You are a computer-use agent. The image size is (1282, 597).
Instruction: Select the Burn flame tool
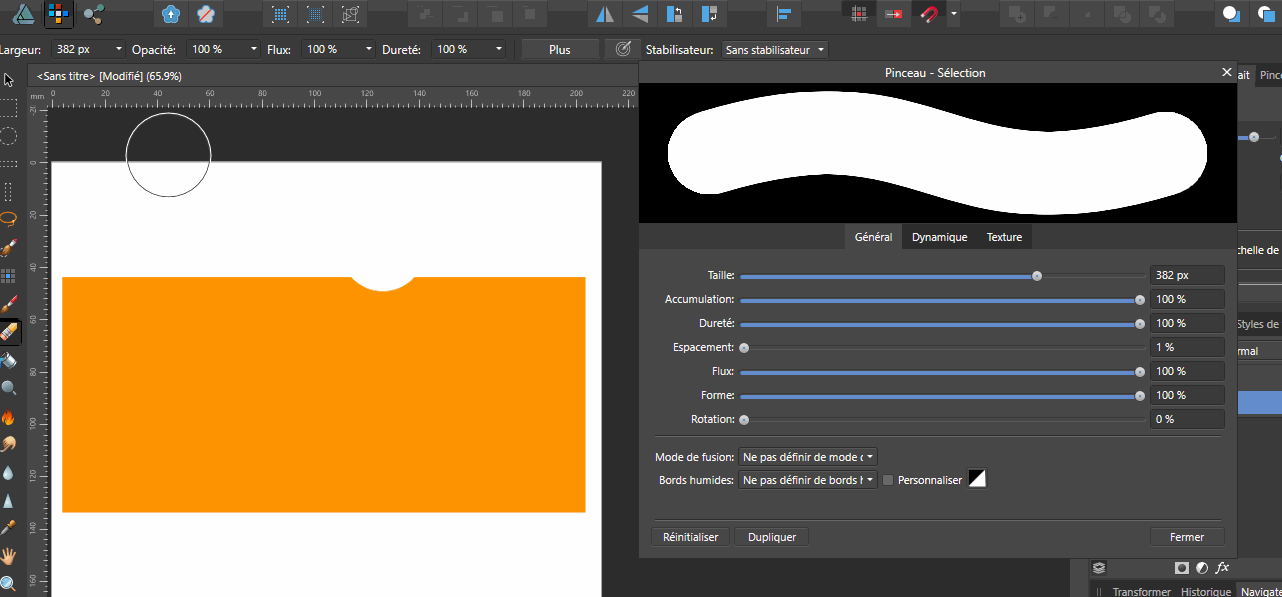pyautogui.click(x=9, y=417)
